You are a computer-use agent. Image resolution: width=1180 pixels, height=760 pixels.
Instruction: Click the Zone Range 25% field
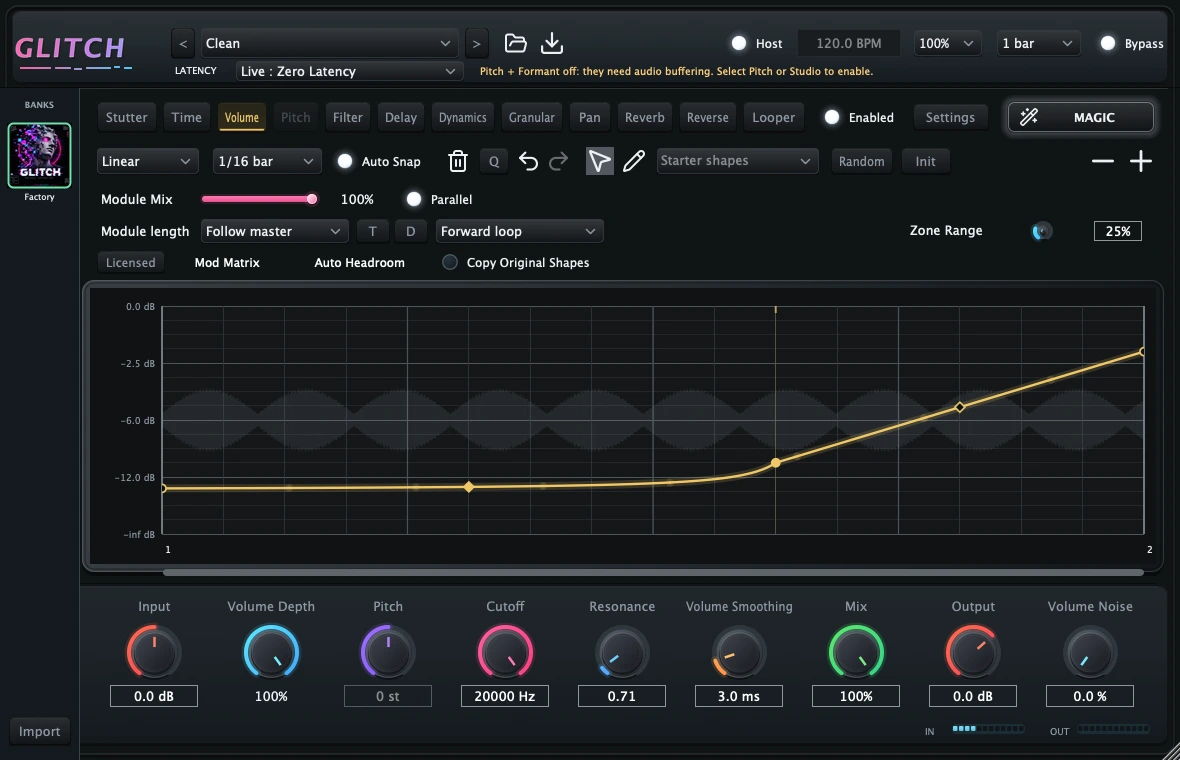coord(1118,231)
